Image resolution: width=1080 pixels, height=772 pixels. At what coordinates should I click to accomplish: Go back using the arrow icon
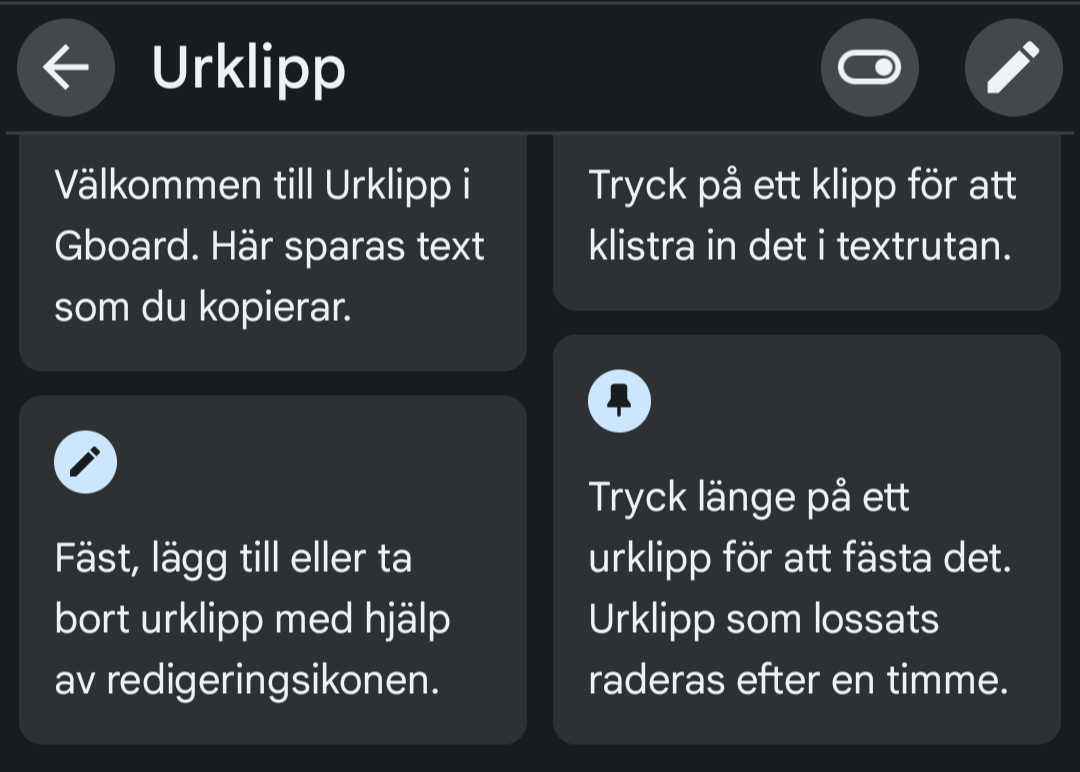65,67
